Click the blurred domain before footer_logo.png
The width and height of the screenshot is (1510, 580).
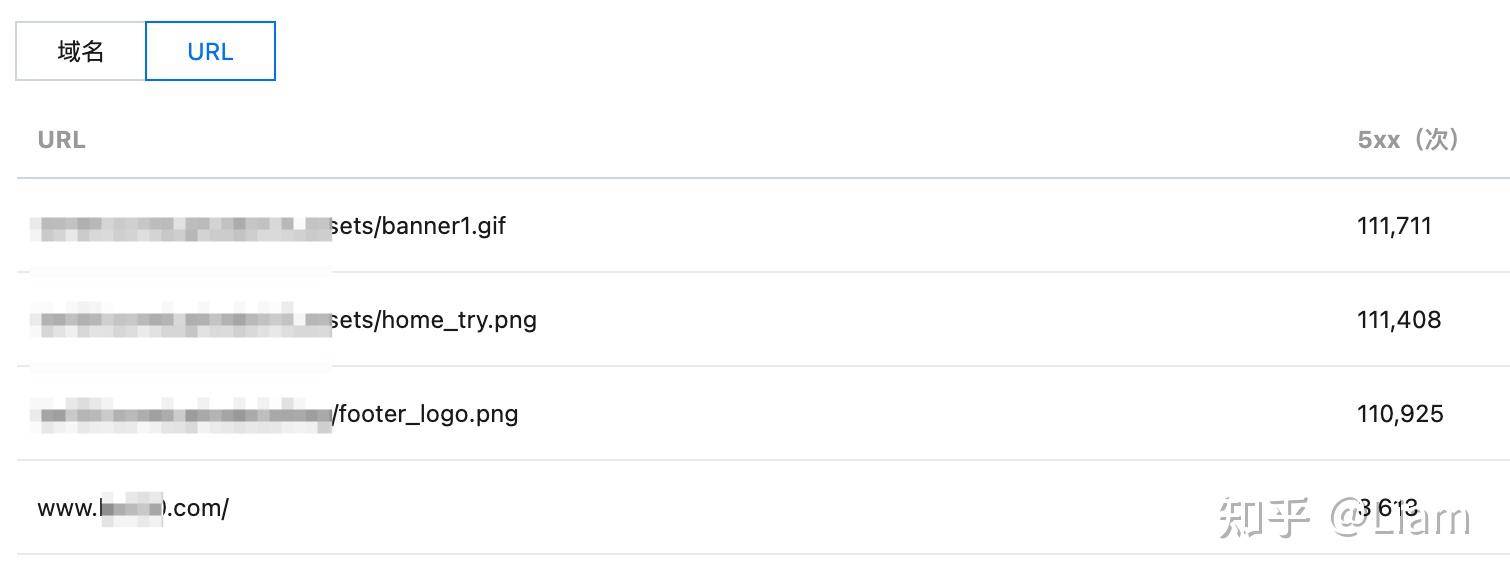[182, 414]
